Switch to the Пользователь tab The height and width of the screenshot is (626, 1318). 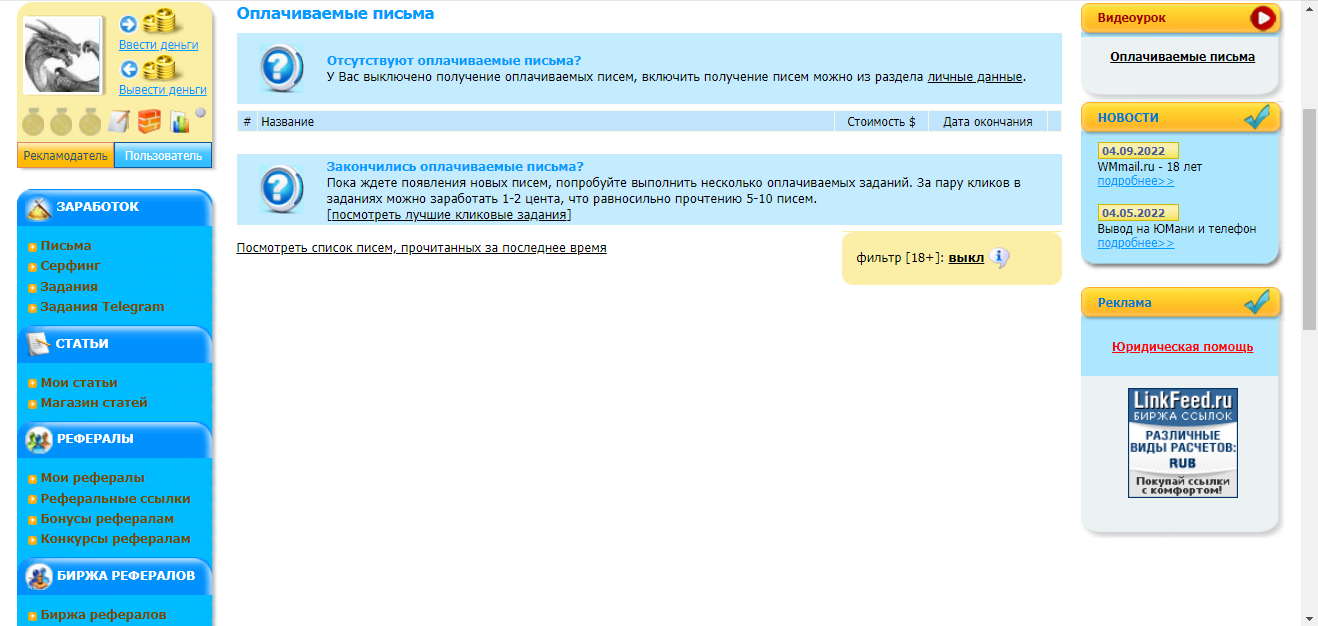[163, 155]
